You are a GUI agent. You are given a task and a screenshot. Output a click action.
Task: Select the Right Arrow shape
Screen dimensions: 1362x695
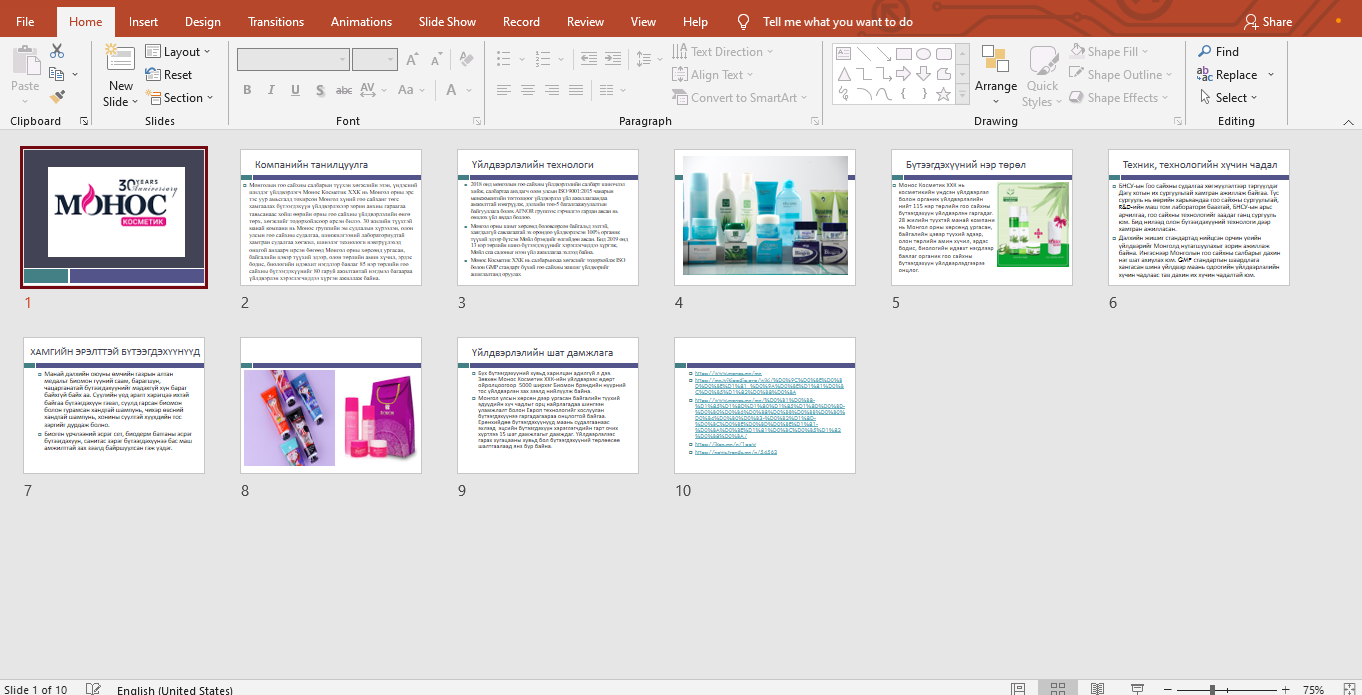pyautogui.click(x=903, y=74)
